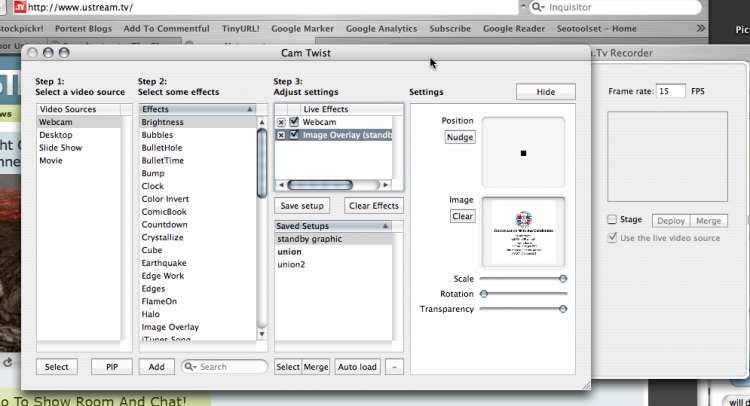
Task: Click the Deploy button in Recorder window
Action: tap(671, 220)
